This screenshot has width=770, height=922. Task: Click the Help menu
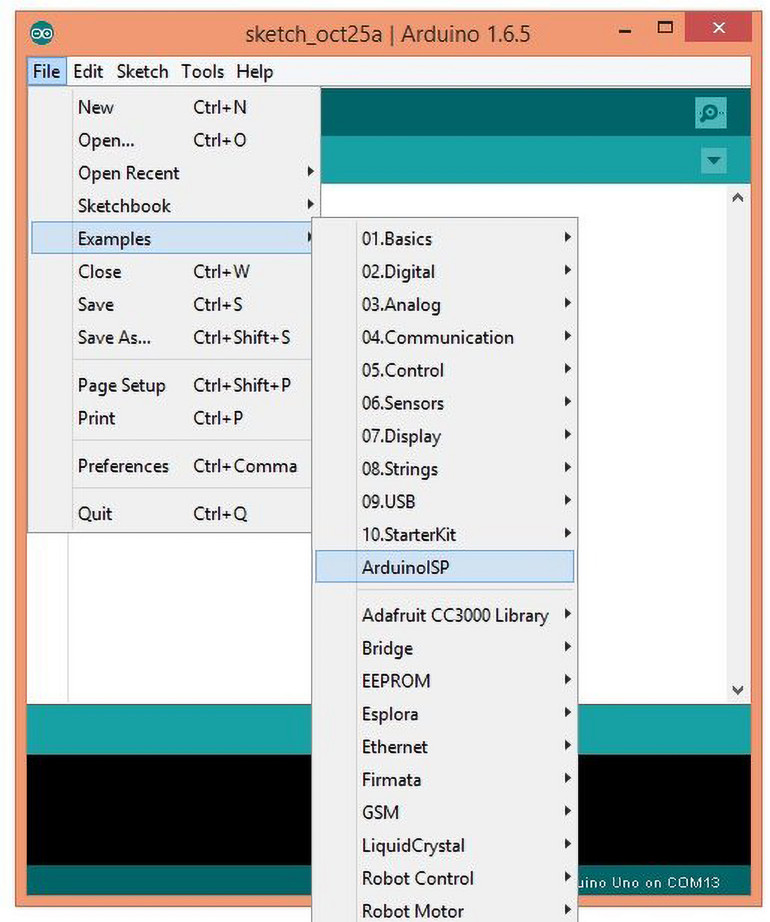(x=254, y=72)
